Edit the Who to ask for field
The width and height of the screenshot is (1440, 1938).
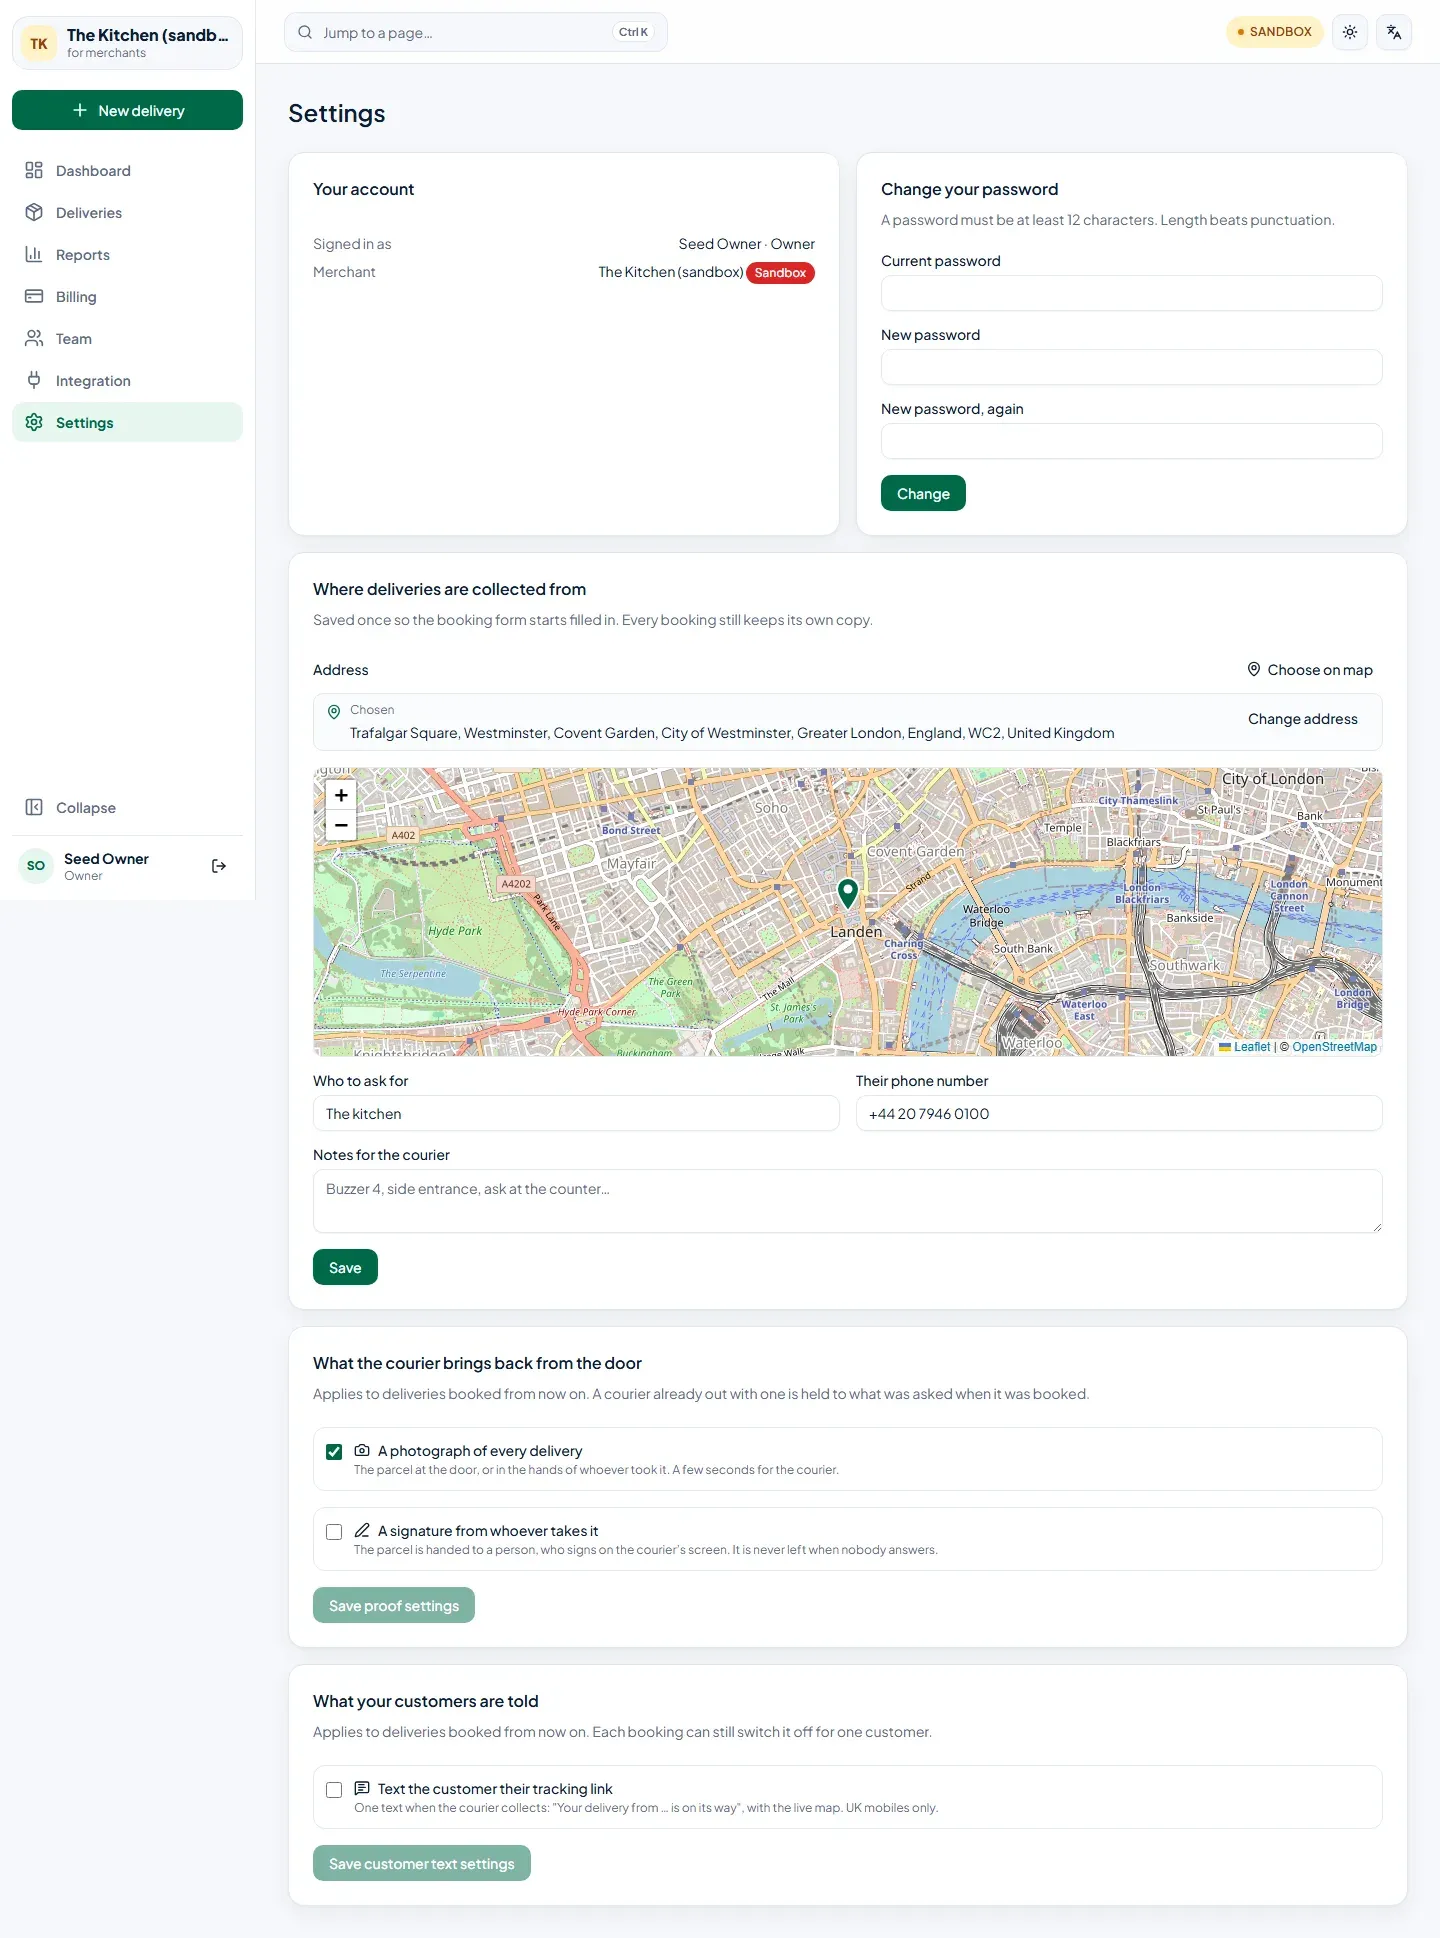pos(576,1113)
